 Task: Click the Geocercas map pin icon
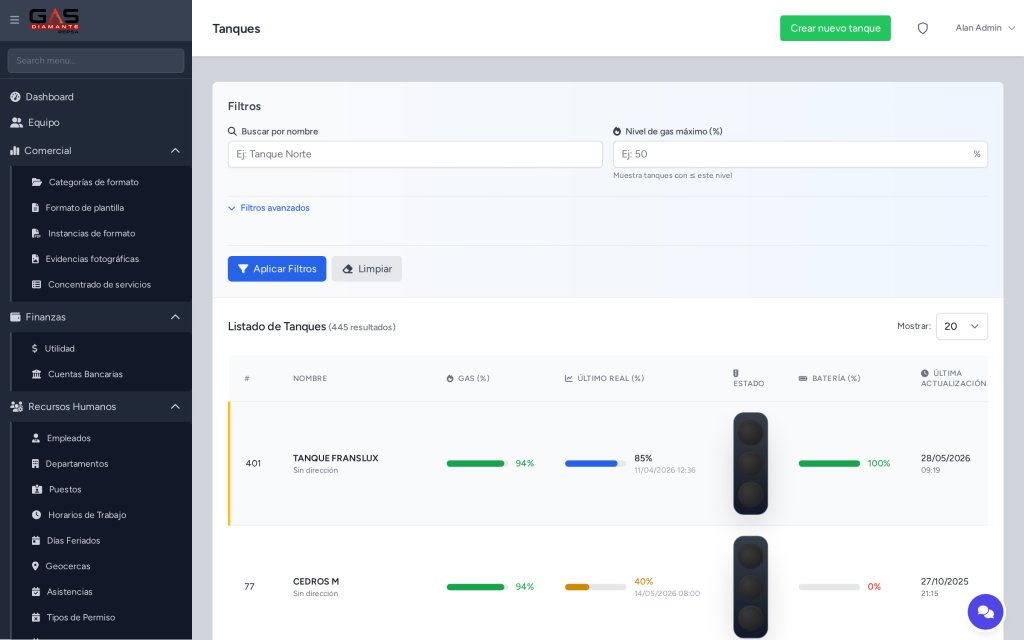[x=35, y=566]
